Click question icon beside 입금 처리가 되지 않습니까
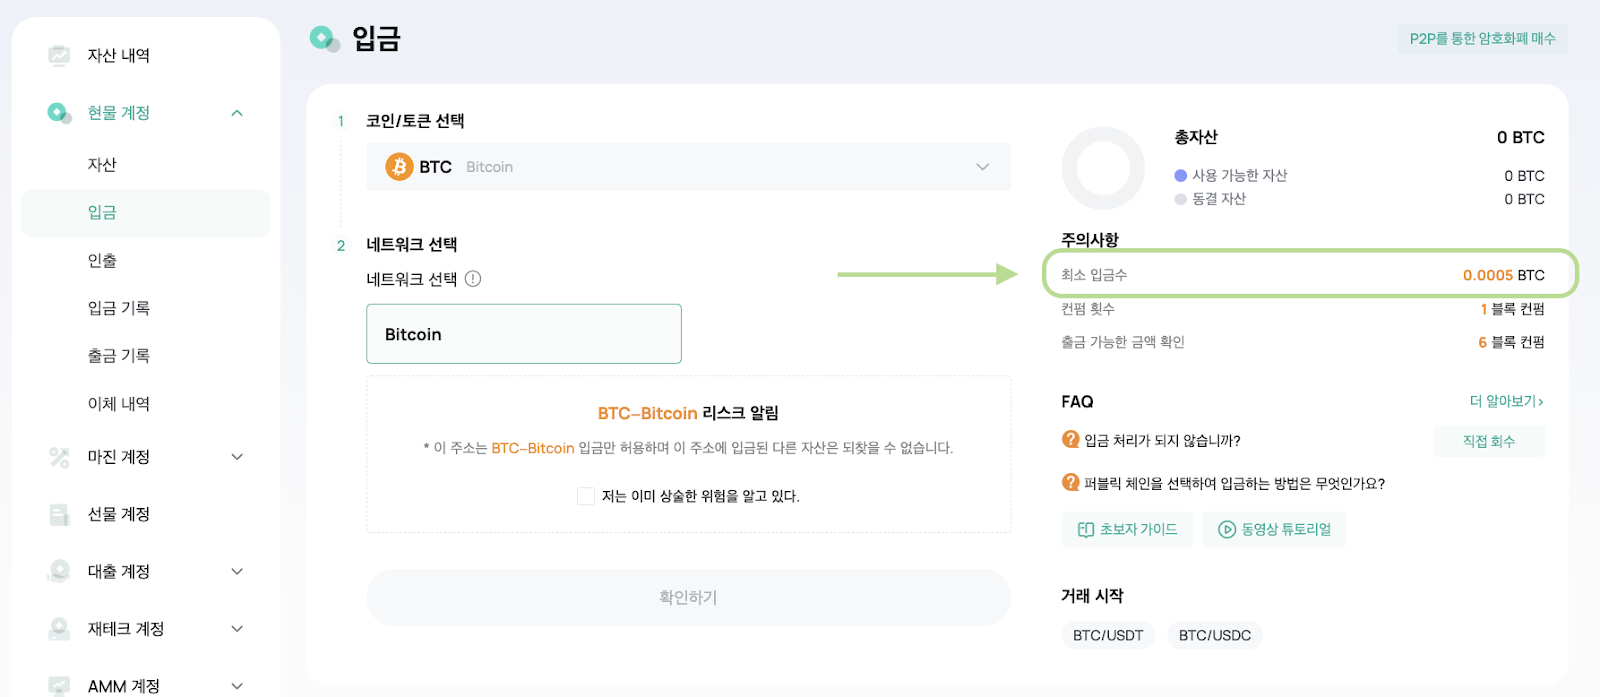The height and width of the screenshot is (697, 1600). (x=1070, y=440)
